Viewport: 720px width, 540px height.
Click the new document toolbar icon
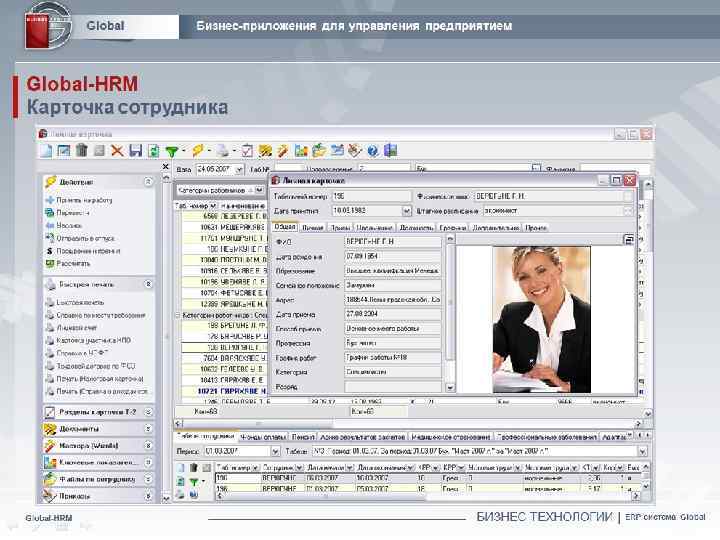point(46,151)
